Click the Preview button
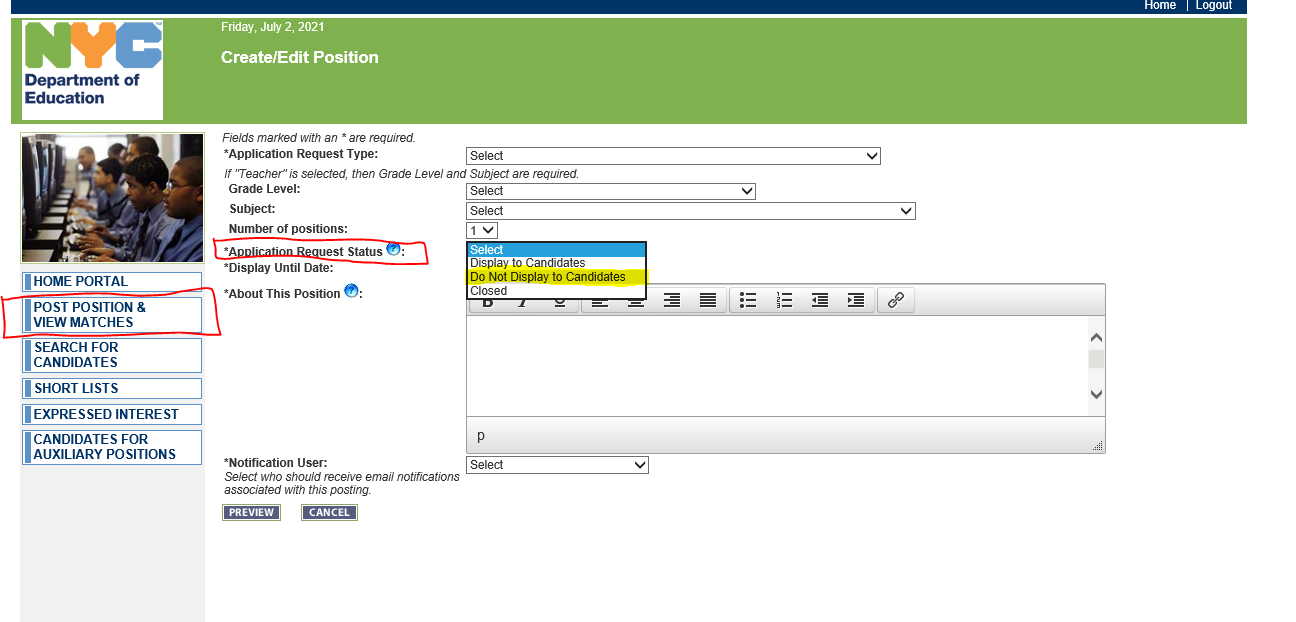 coord(251,511)
